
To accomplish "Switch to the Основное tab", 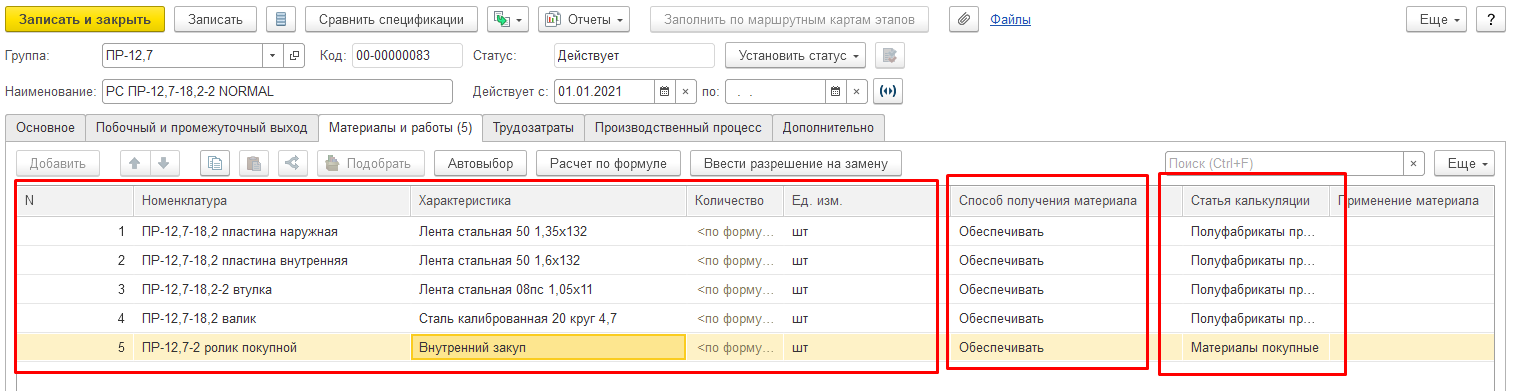I will point(45,128).
